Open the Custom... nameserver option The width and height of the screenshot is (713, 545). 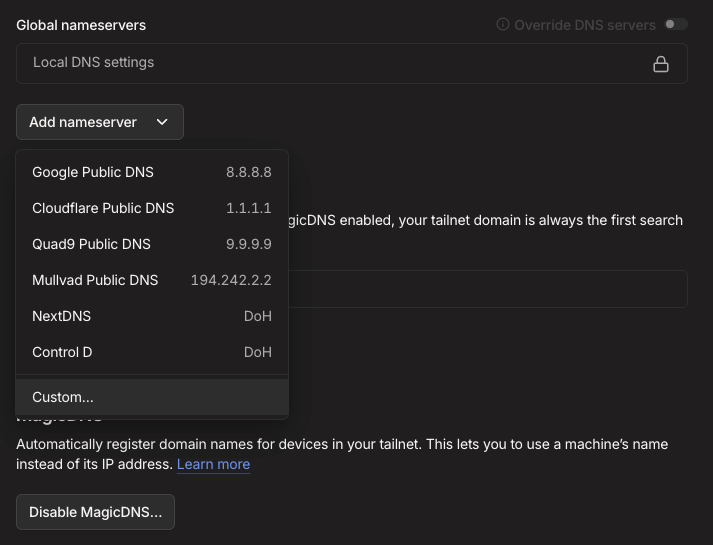point(63,397)
